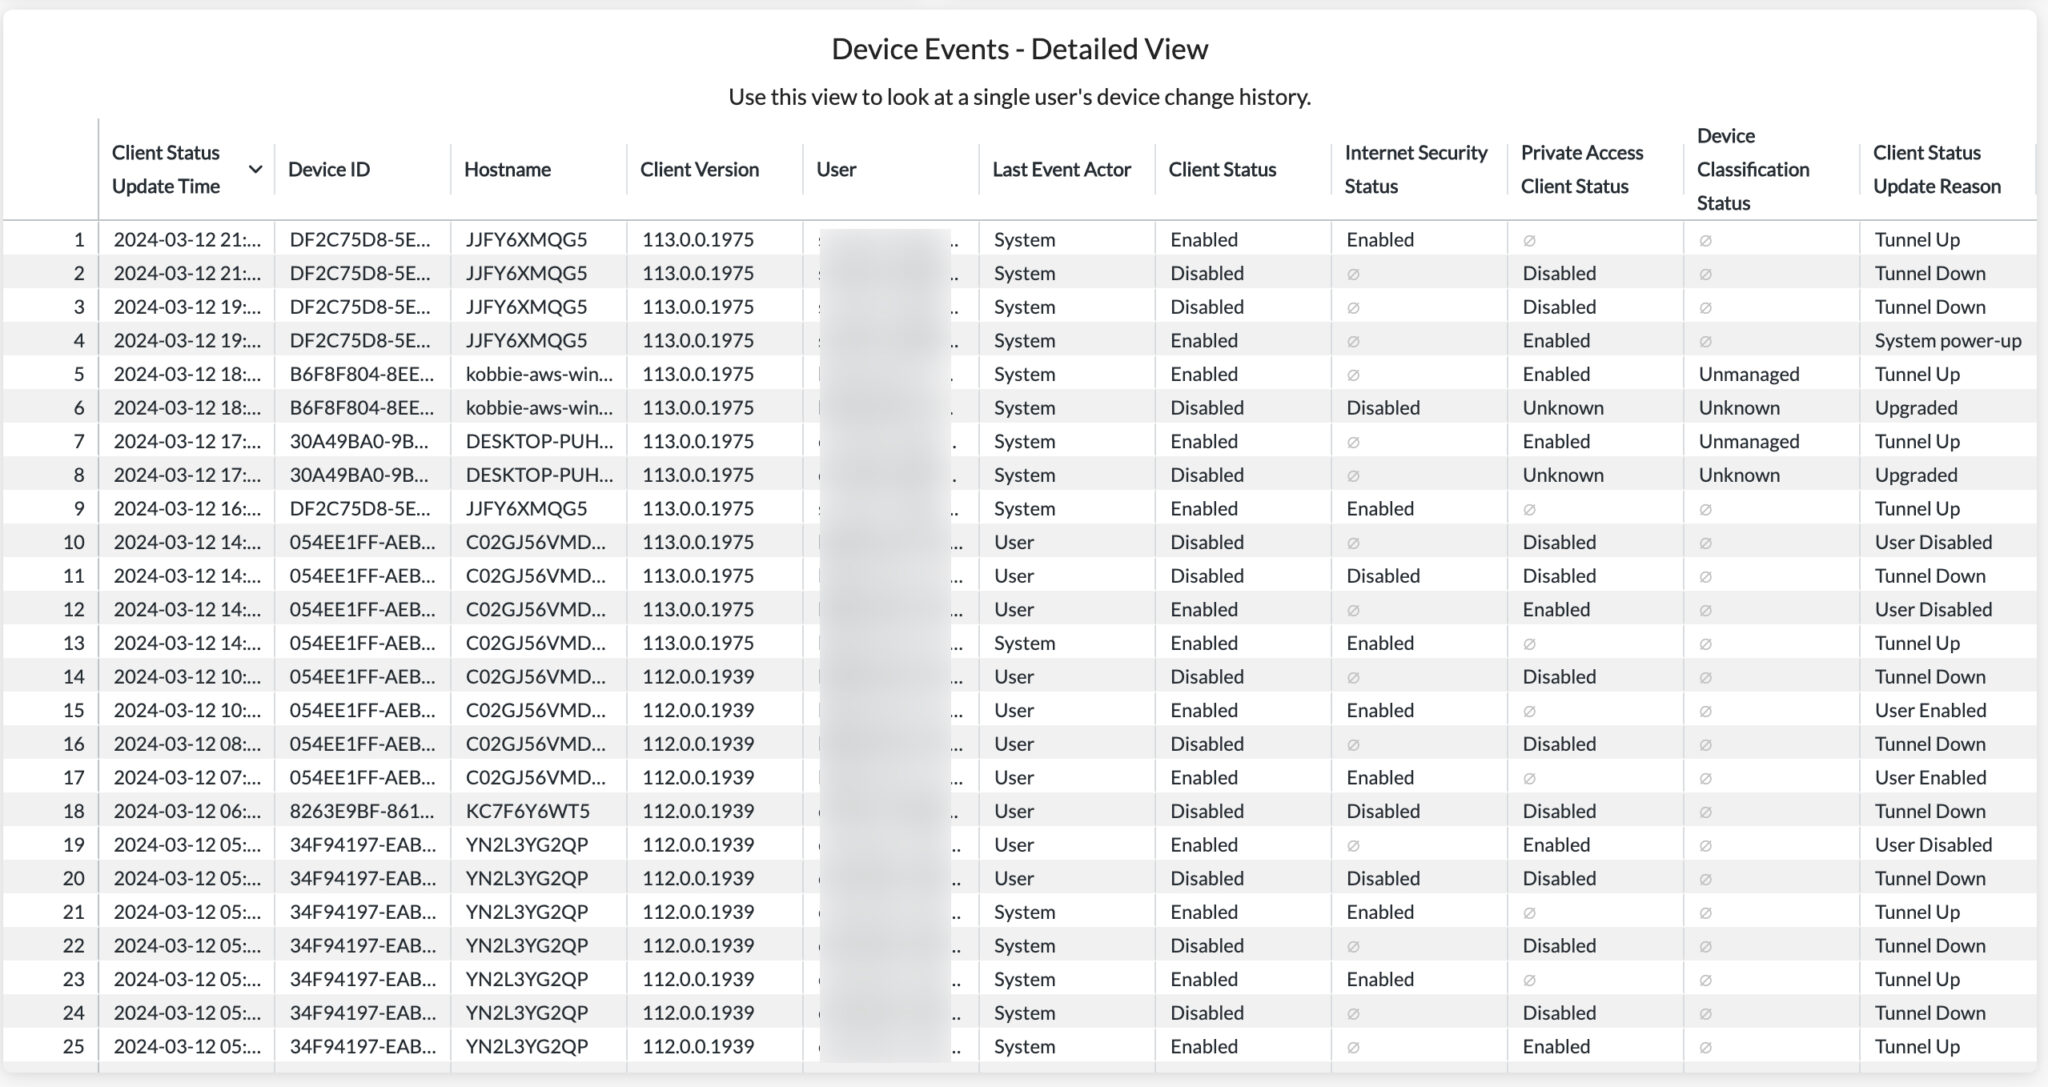Sort by Internet Security Status
This screenshot has width=2048, height=1087.
pos(1414,169)
